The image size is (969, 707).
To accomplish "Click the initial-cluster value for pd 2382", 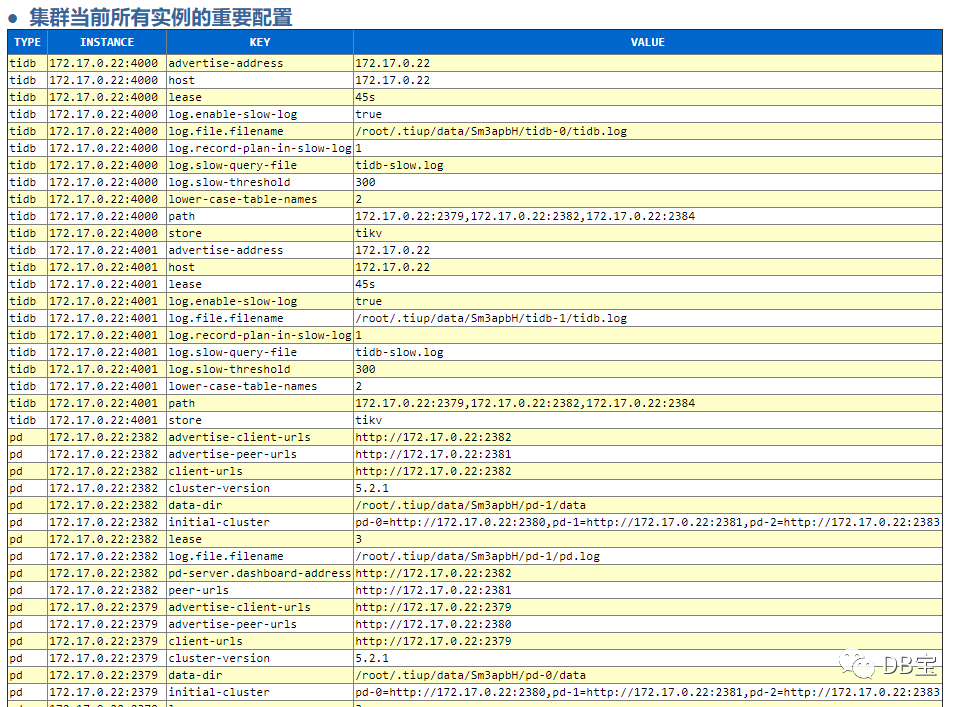I will (x=648, y=522).
